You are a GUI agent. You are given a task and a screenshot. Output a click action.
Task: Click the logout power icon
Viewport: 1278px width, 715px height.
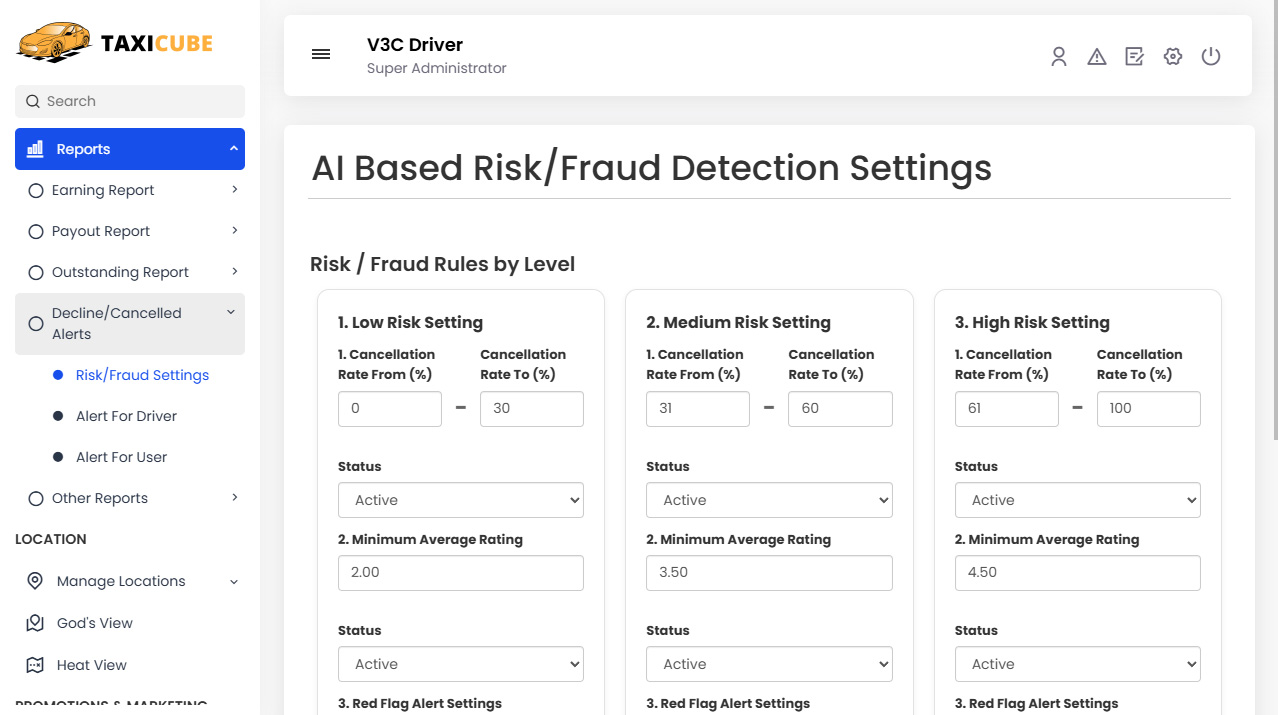[1210, 56]
